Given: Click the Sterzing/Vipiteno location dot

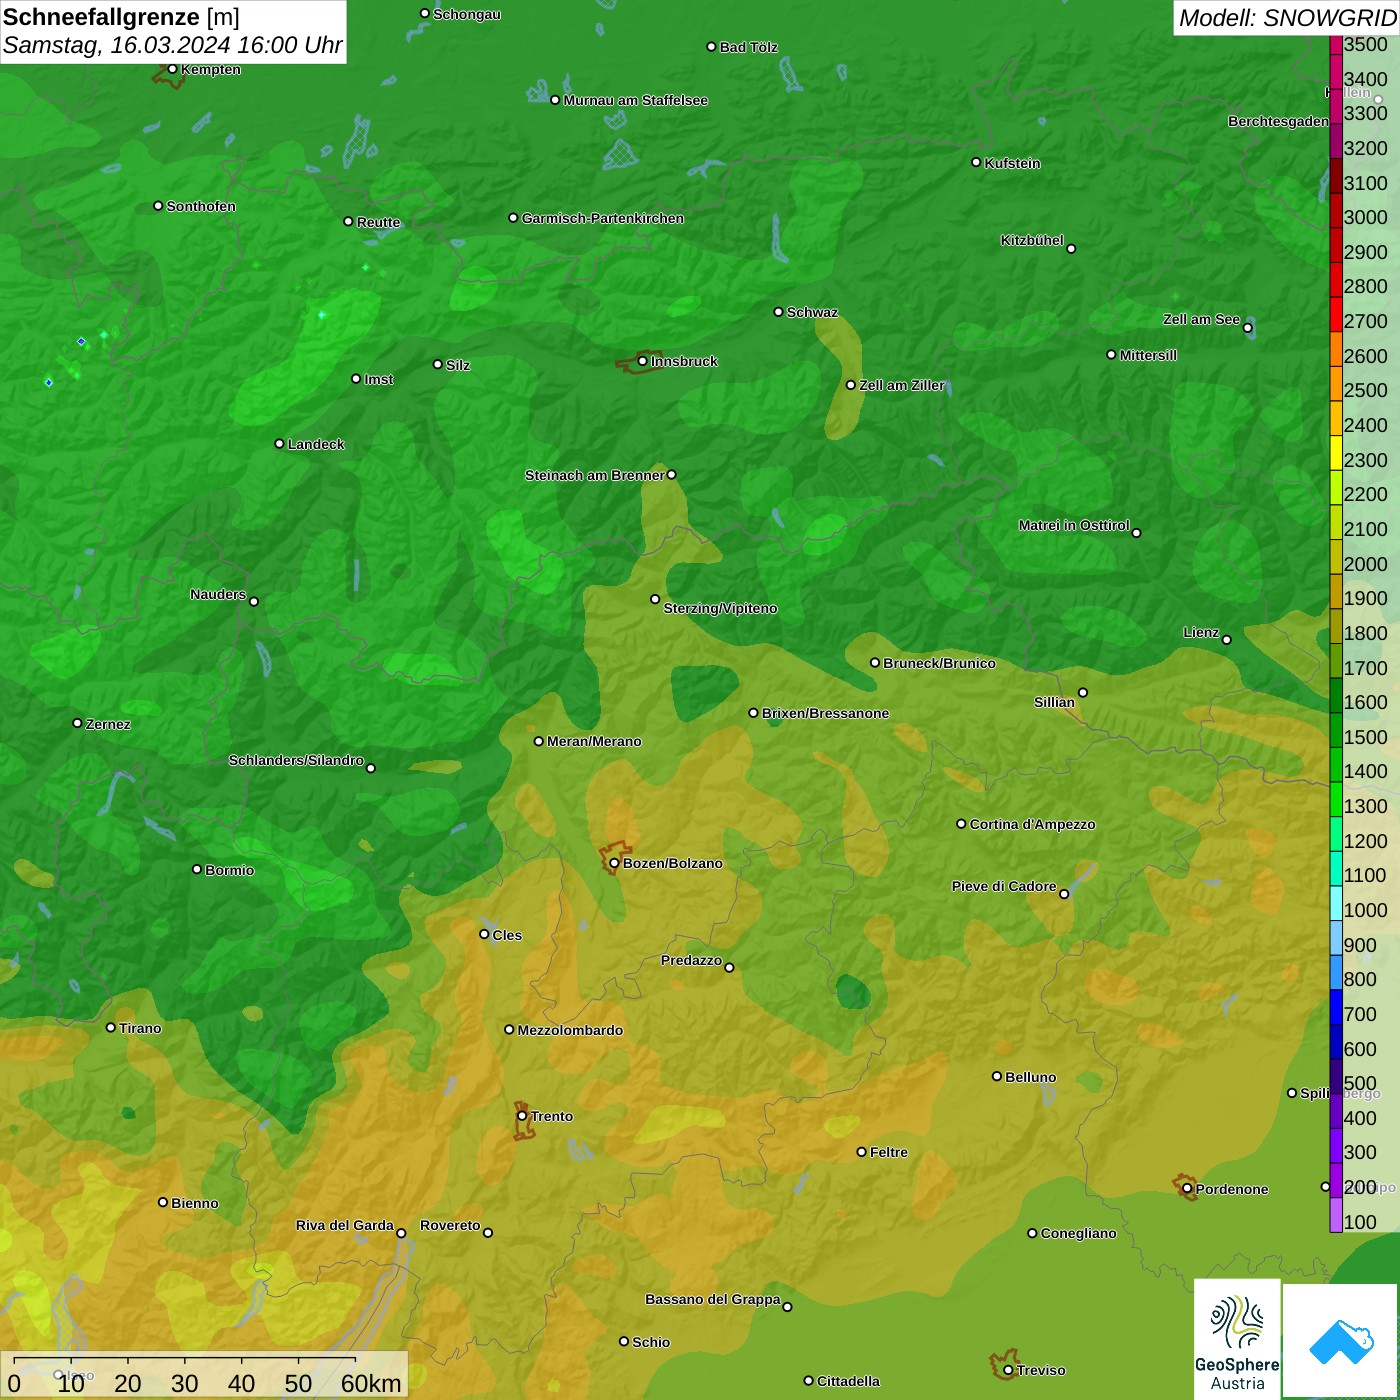Looking at the screenshot, I should click(x=655, y=599).
